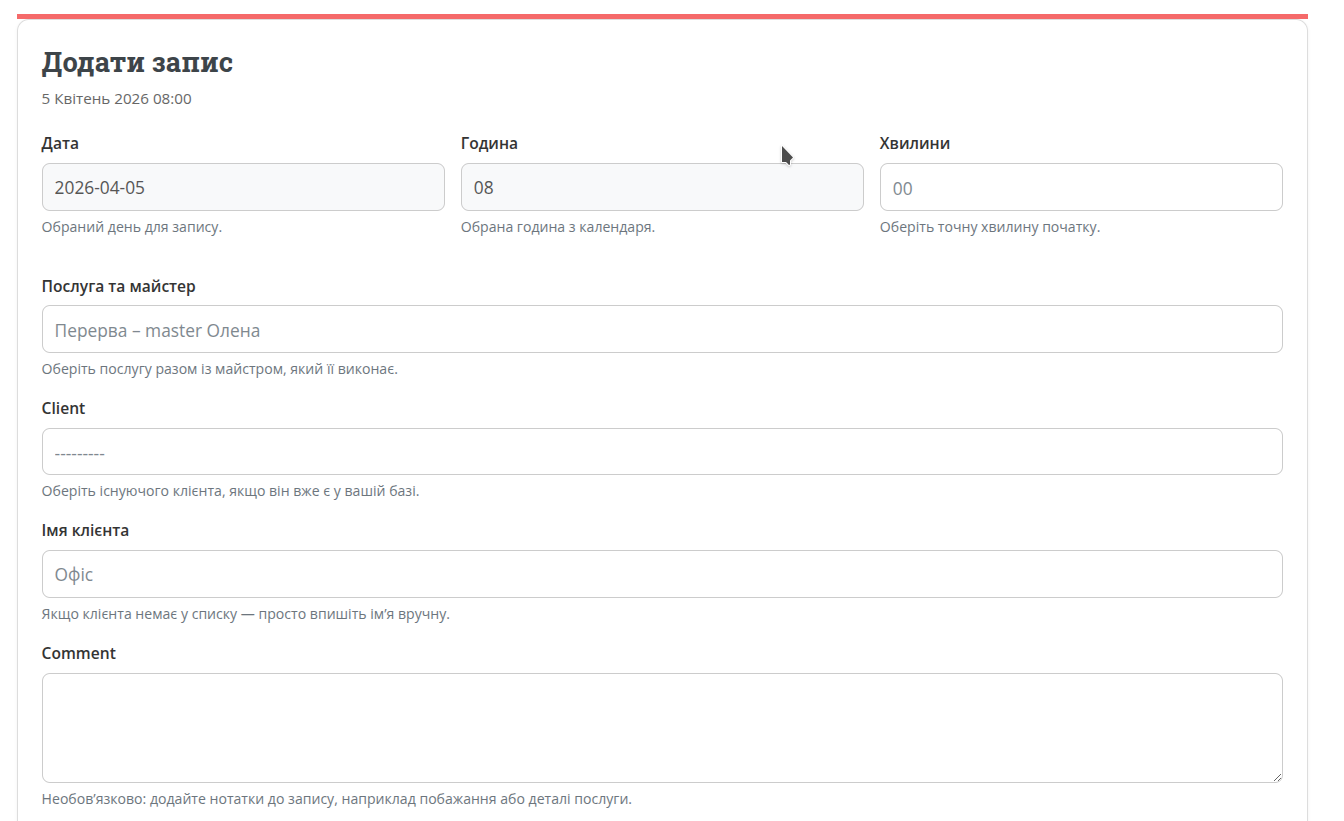Viewport: 1344px width, 821px height.
Task: Click the Дата field showing 2026-04-05
Action: coord(243,187)
